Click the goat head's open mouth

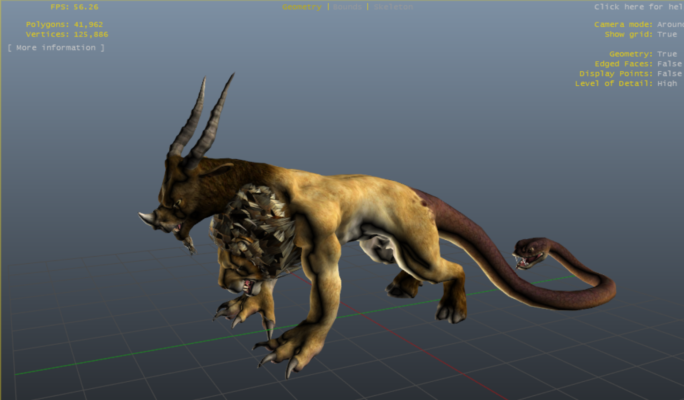point(180,232)
